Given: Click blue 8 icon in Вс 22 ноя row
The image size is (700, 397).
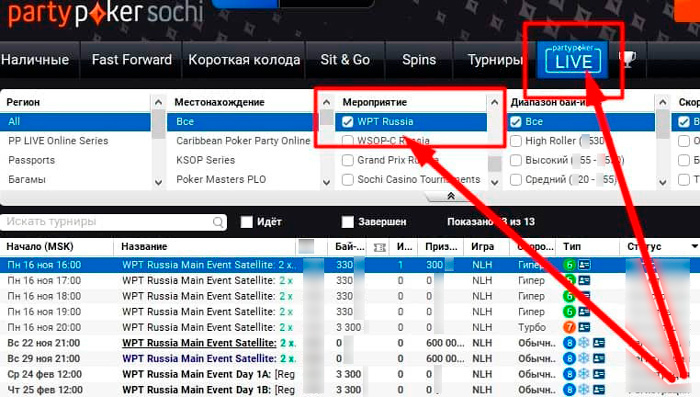Looking at the screenshot, I should click(x=569, y=343).
